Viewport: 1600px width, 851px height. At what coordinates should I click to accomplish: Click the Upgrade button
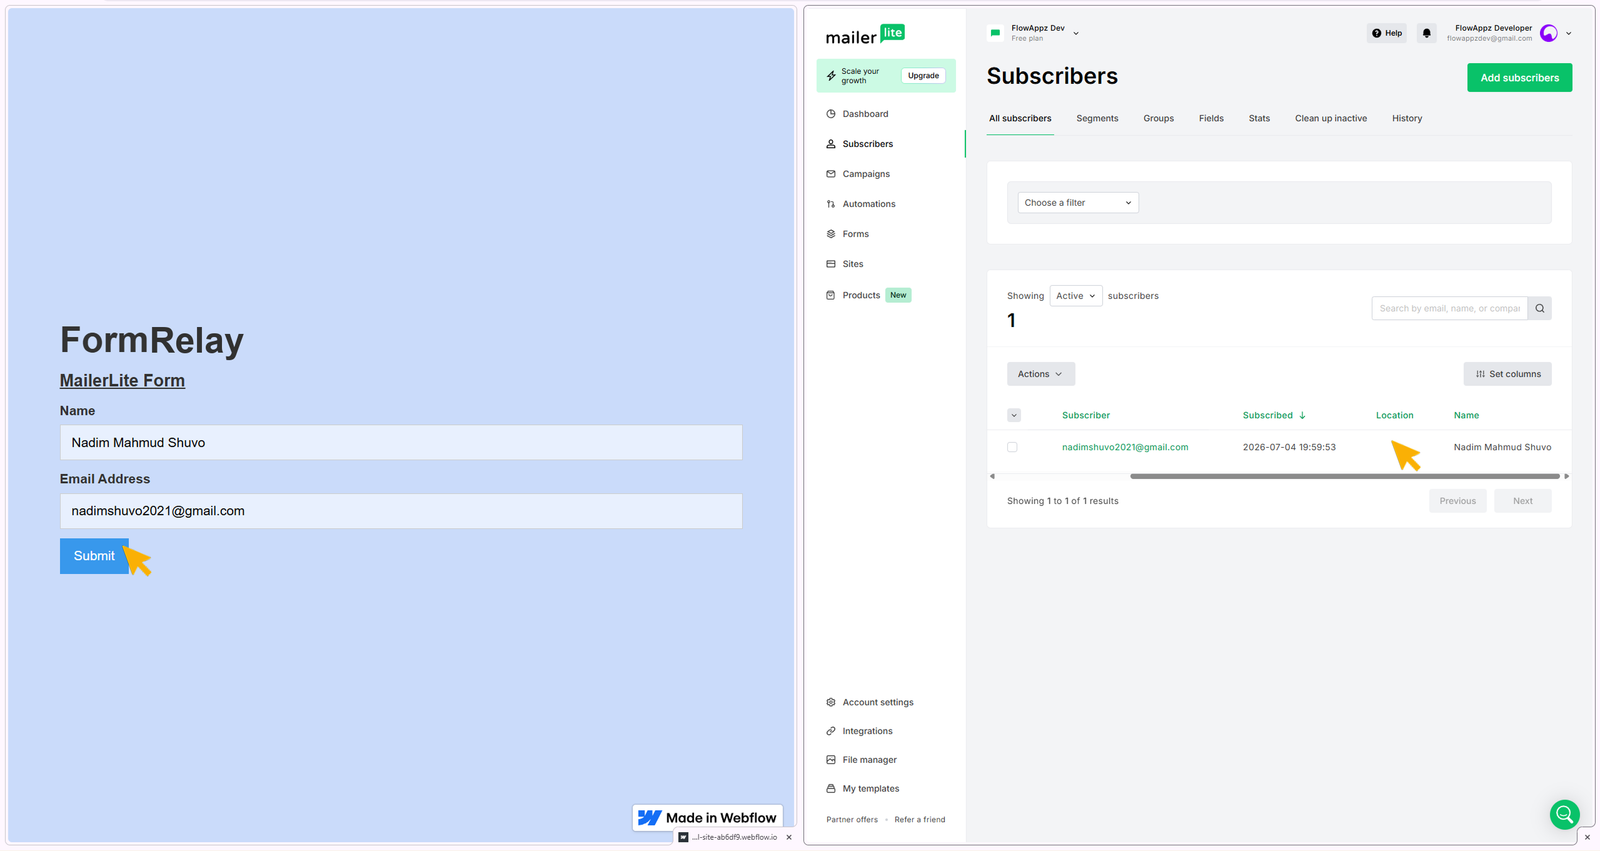click(x=923, y=76)
